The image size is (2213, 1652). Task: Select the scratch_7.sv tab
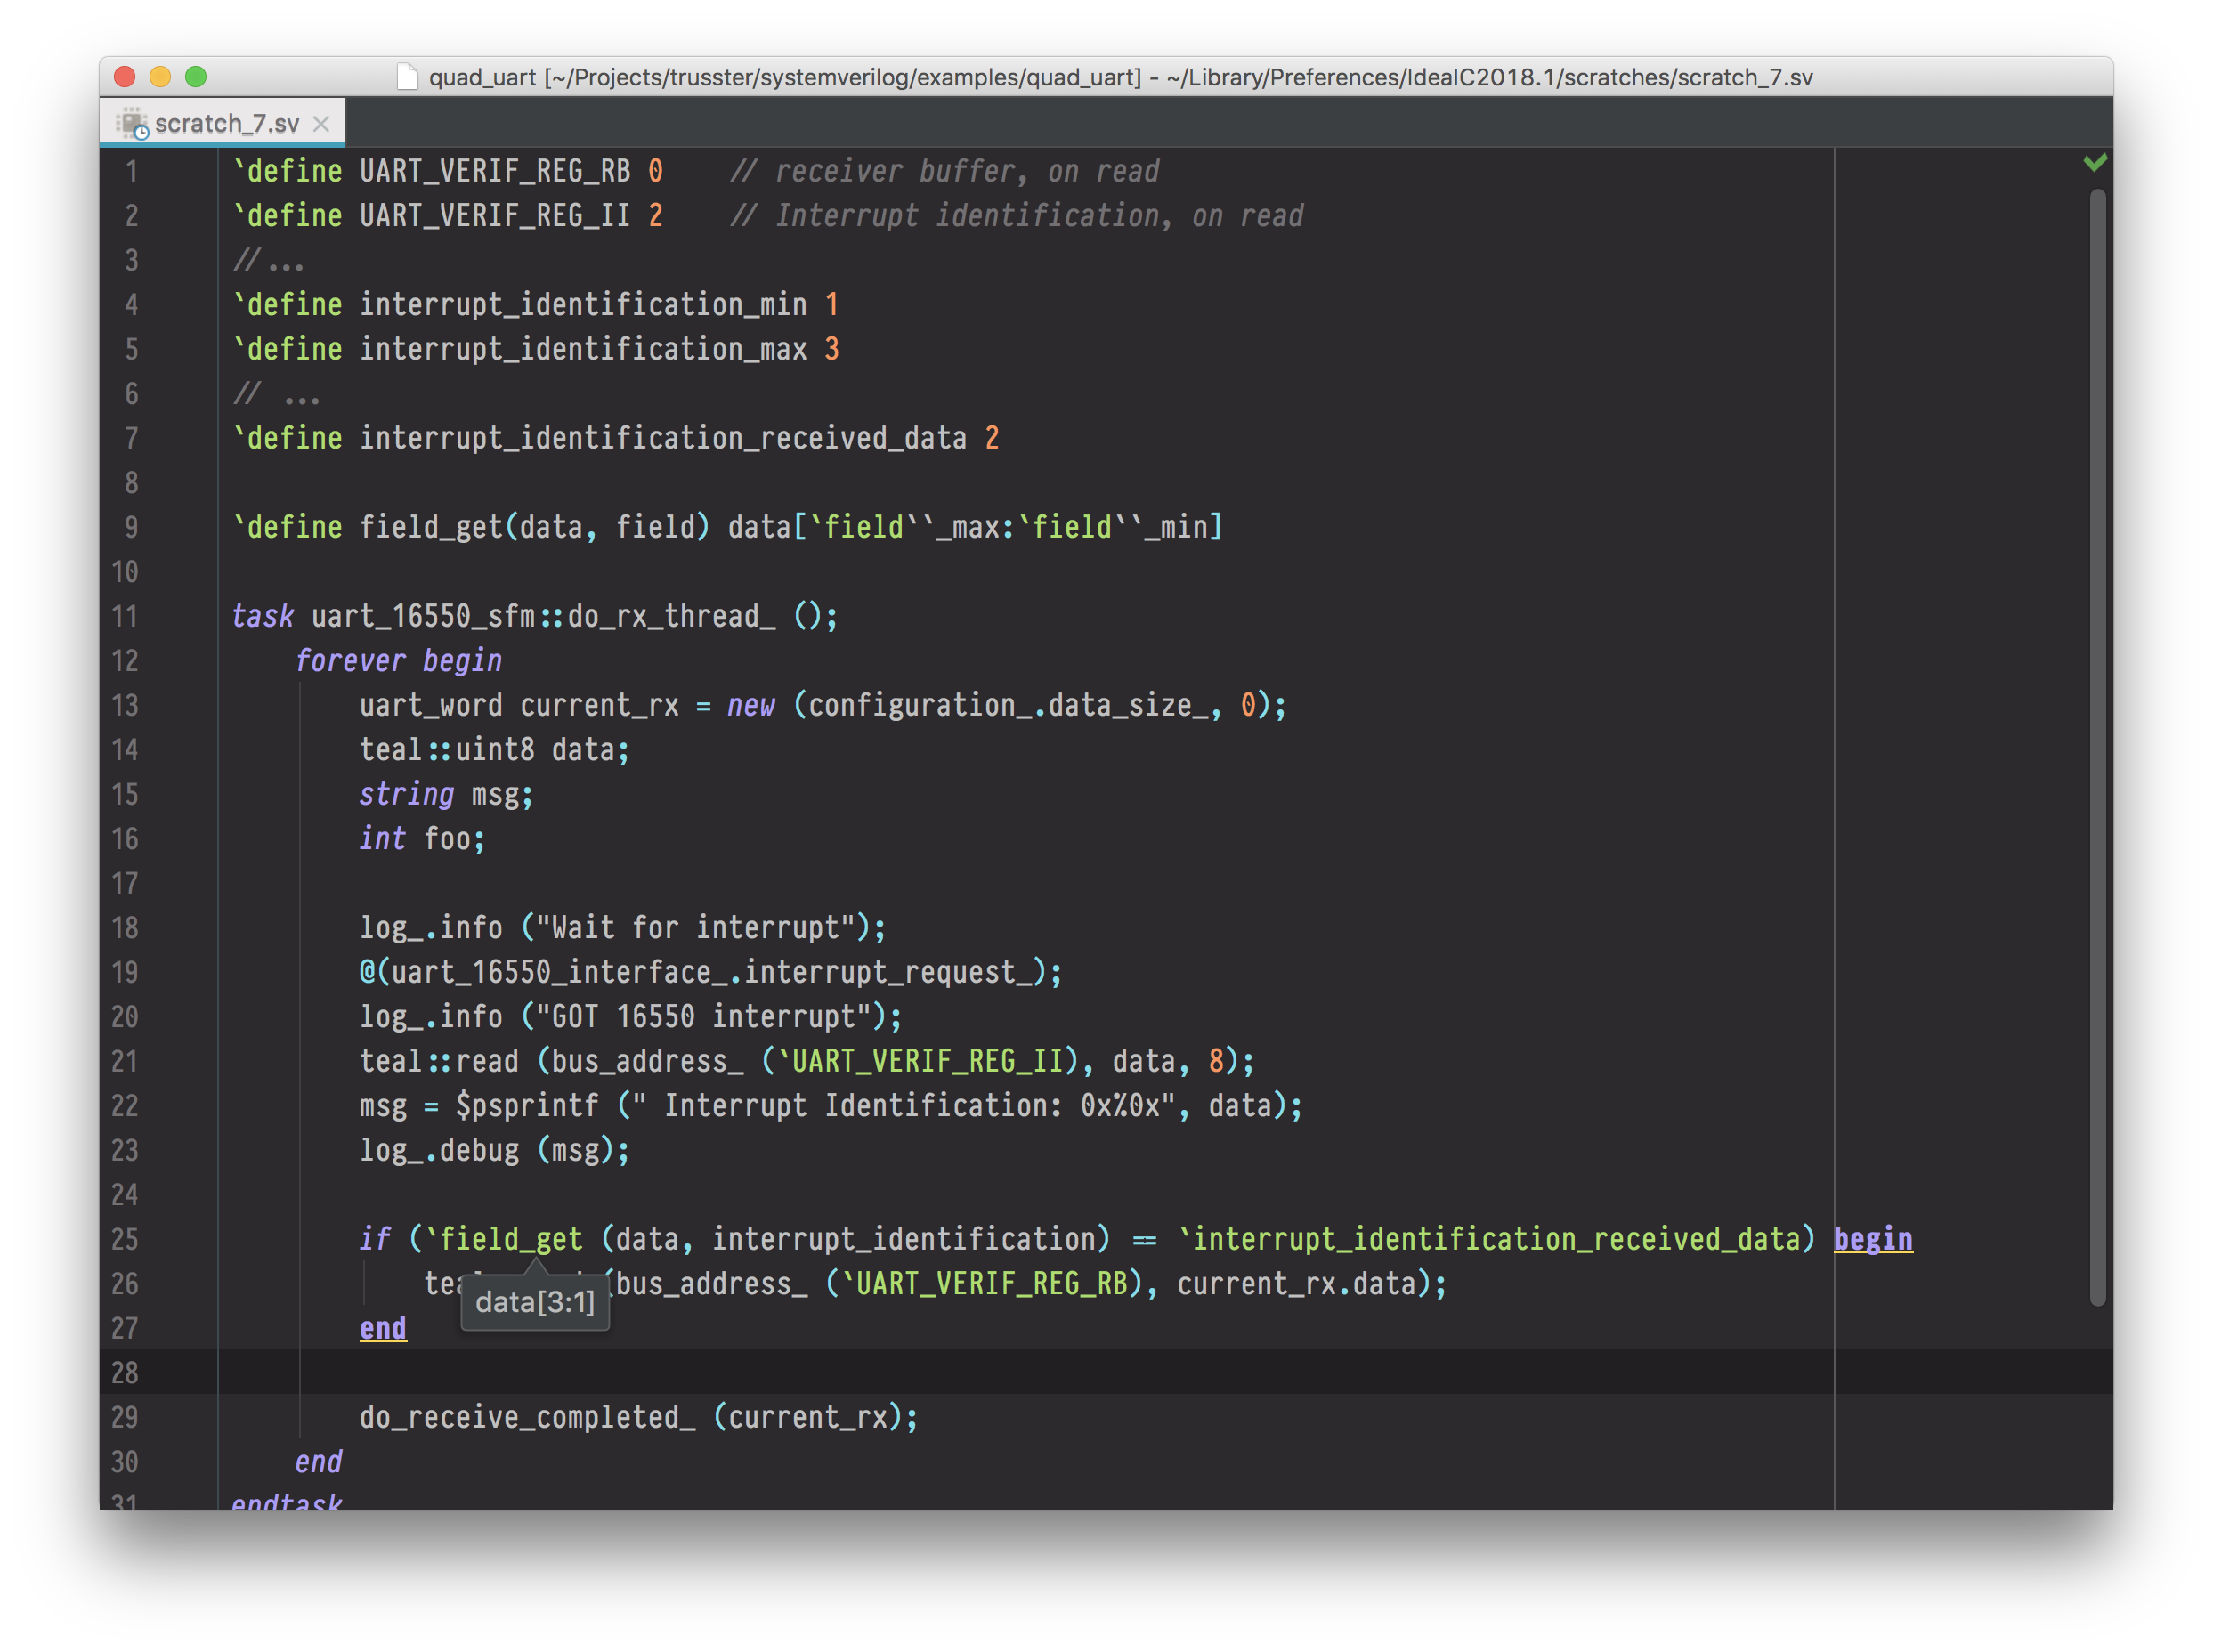click(x=227, y=124)
